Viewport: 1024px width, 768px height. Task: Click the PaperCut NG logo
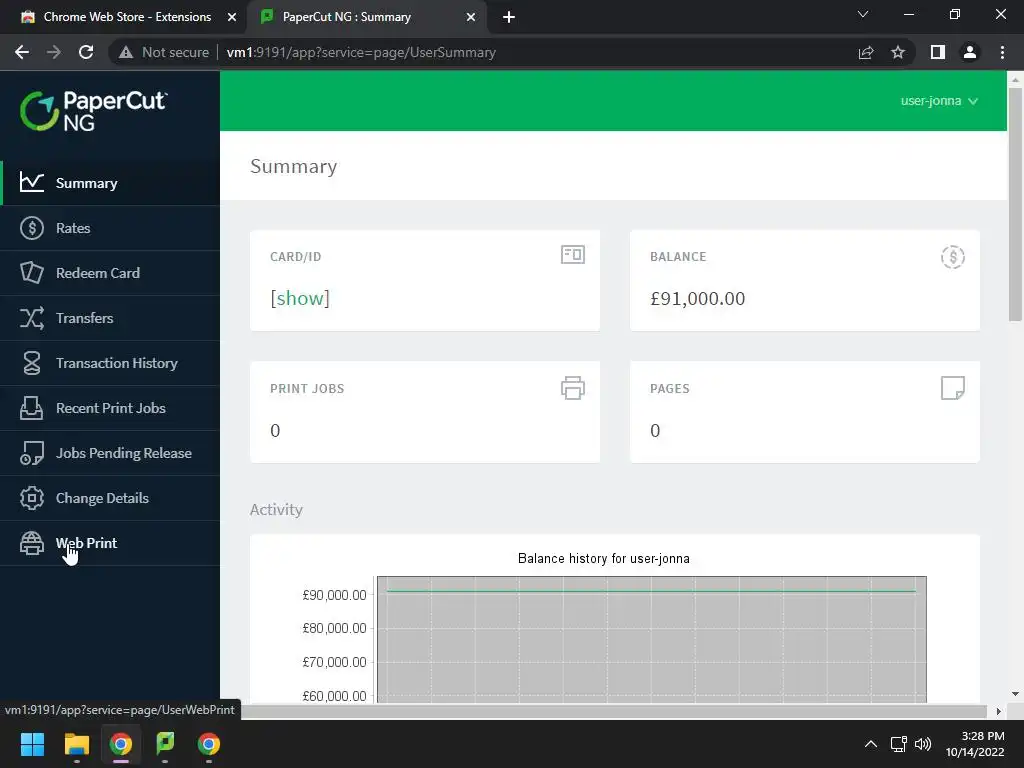point(93,111)
